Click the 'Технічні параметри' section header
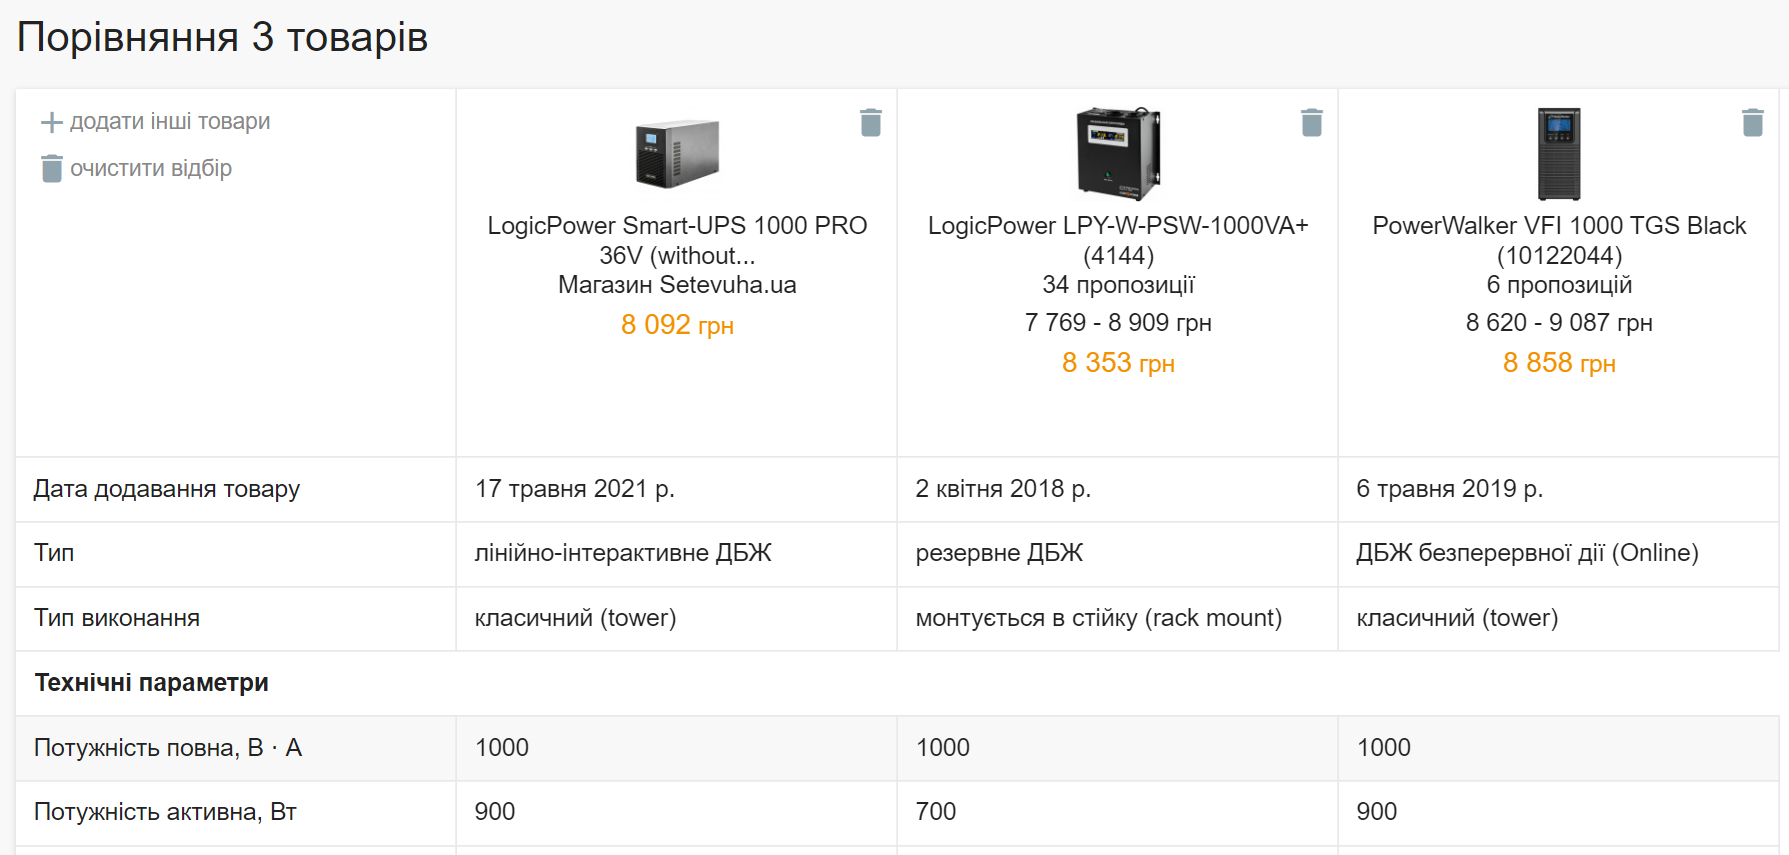This screenshot has height=855, width=1789. 151,683
